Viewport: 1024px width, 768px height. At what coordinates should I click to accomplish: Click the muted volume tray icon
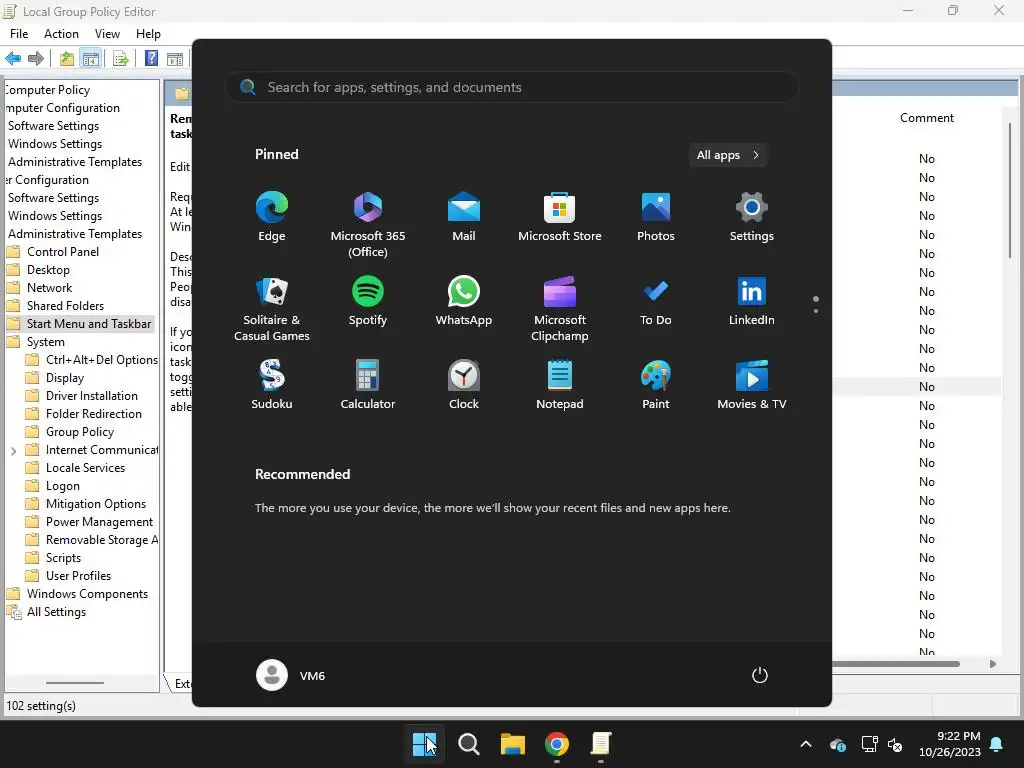click(x=895, y=744)
